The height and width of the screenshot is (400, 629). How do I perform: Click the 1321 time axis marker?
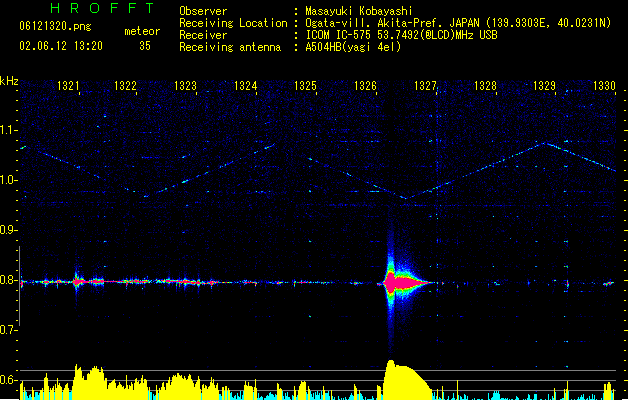click(68, 85)
